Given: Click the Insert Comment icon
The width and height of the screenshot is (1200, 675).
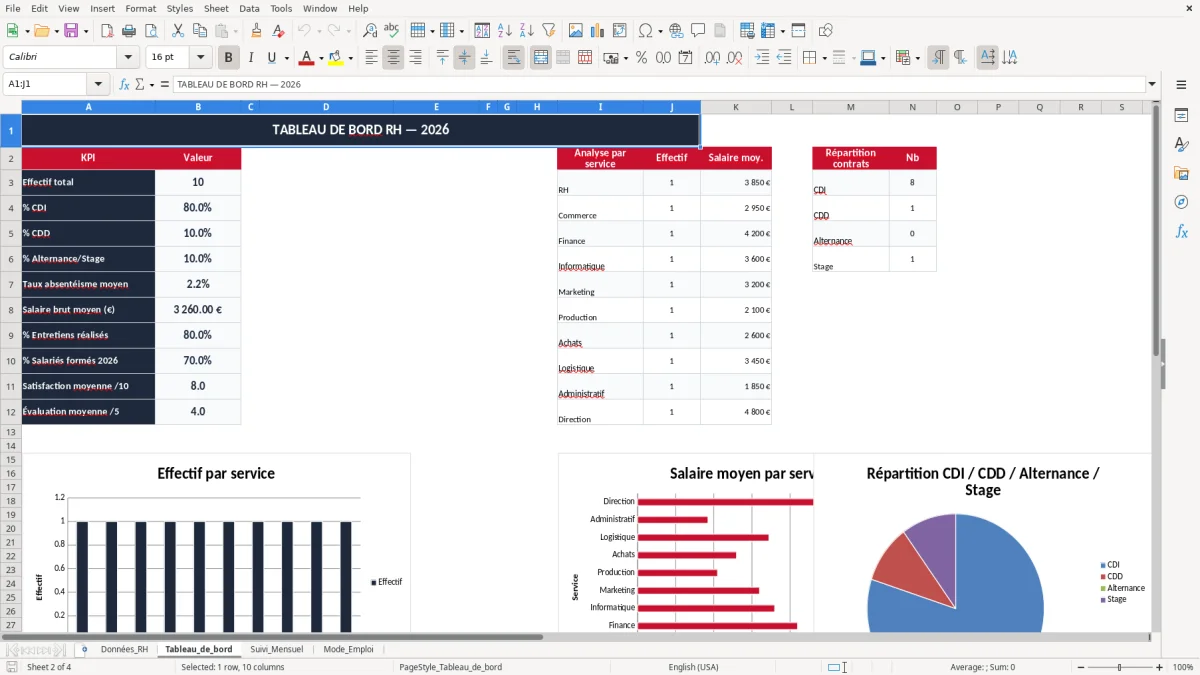Looking at the screenshot, I should [698, 31].
